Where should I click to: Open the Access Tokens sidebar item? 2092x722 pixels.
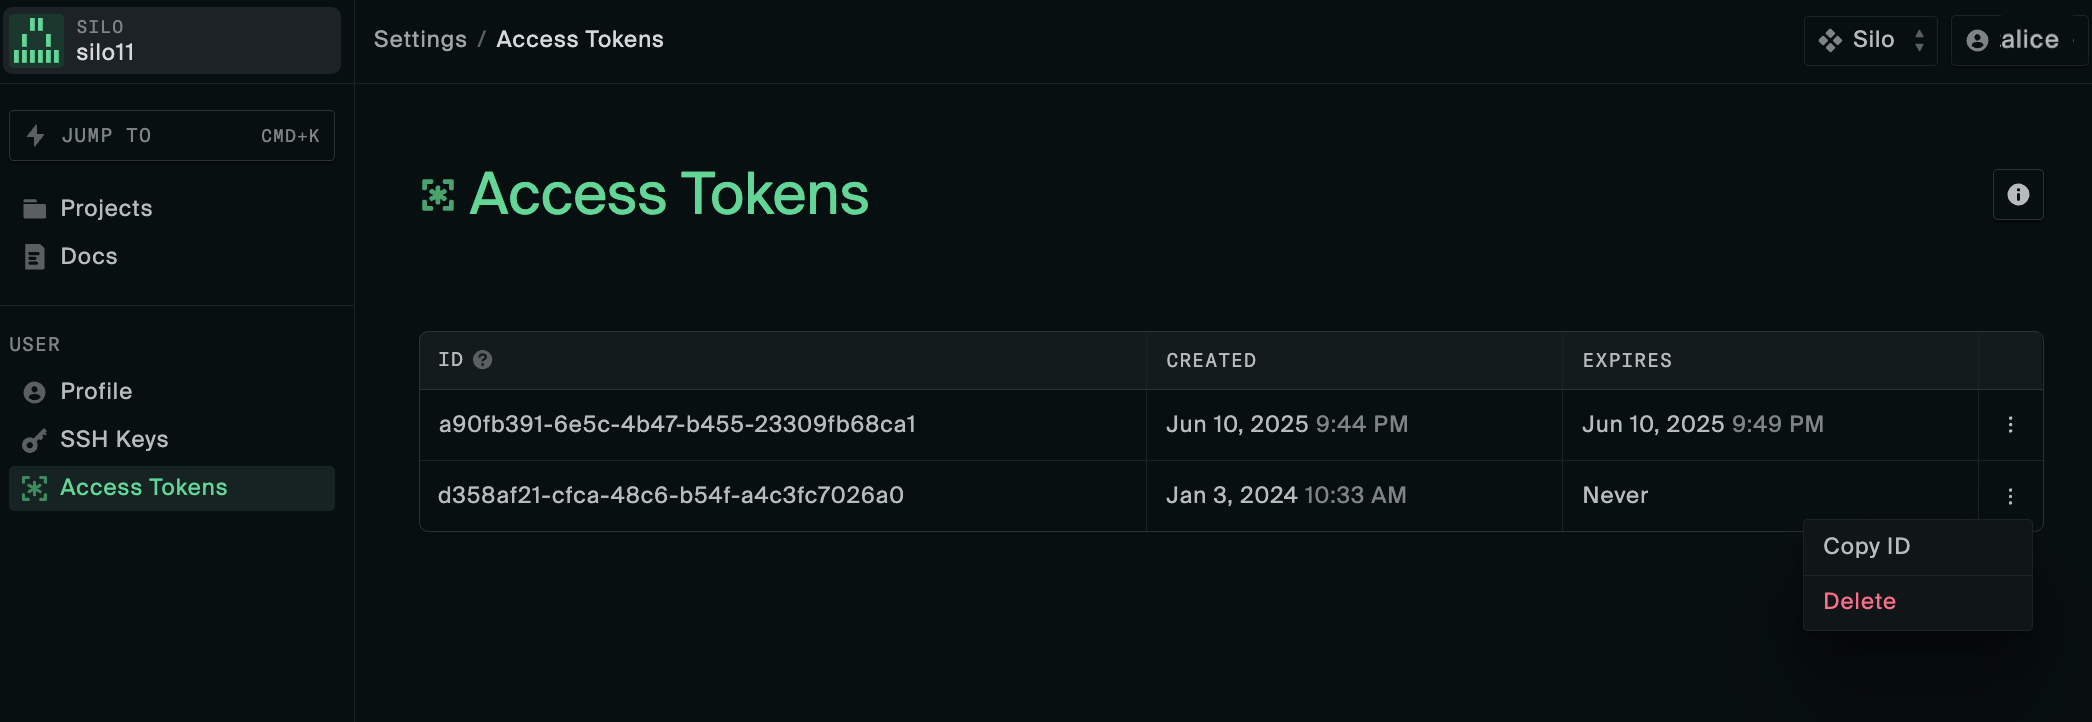[143, 488]
